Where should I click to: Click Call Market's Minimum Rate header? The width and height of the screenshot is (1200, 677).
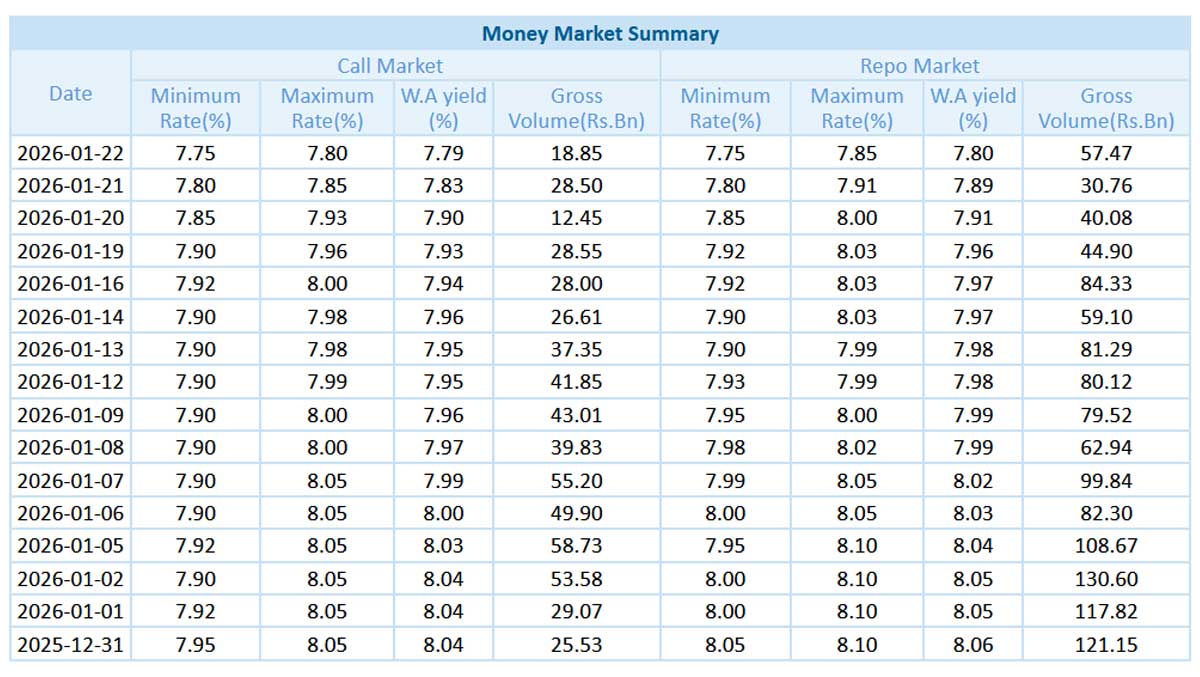[195, 109]
